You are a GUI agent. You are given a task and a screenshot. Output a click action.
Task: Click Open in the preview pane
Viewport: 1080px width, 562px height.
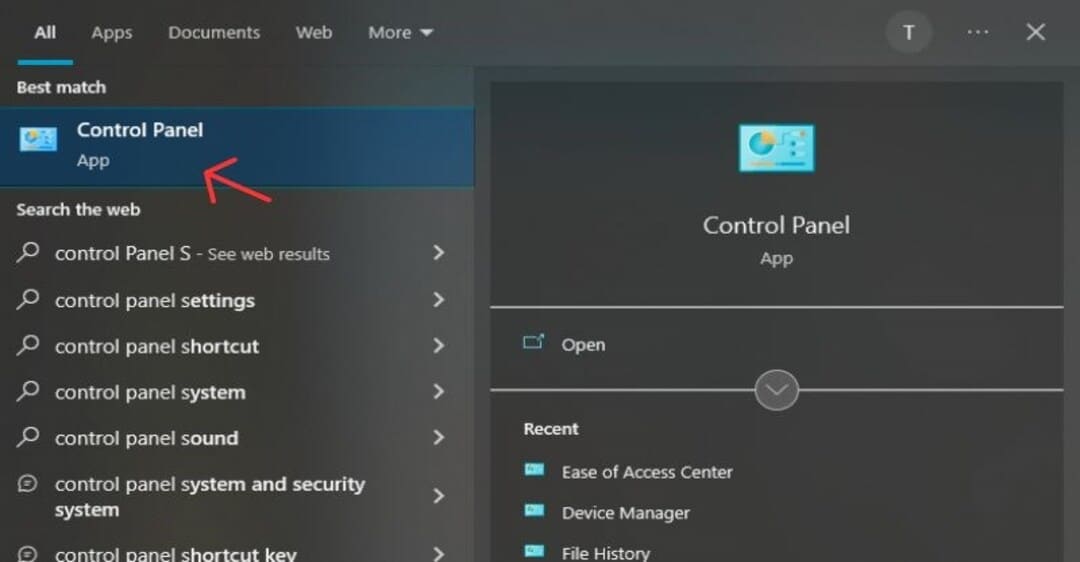583,344
